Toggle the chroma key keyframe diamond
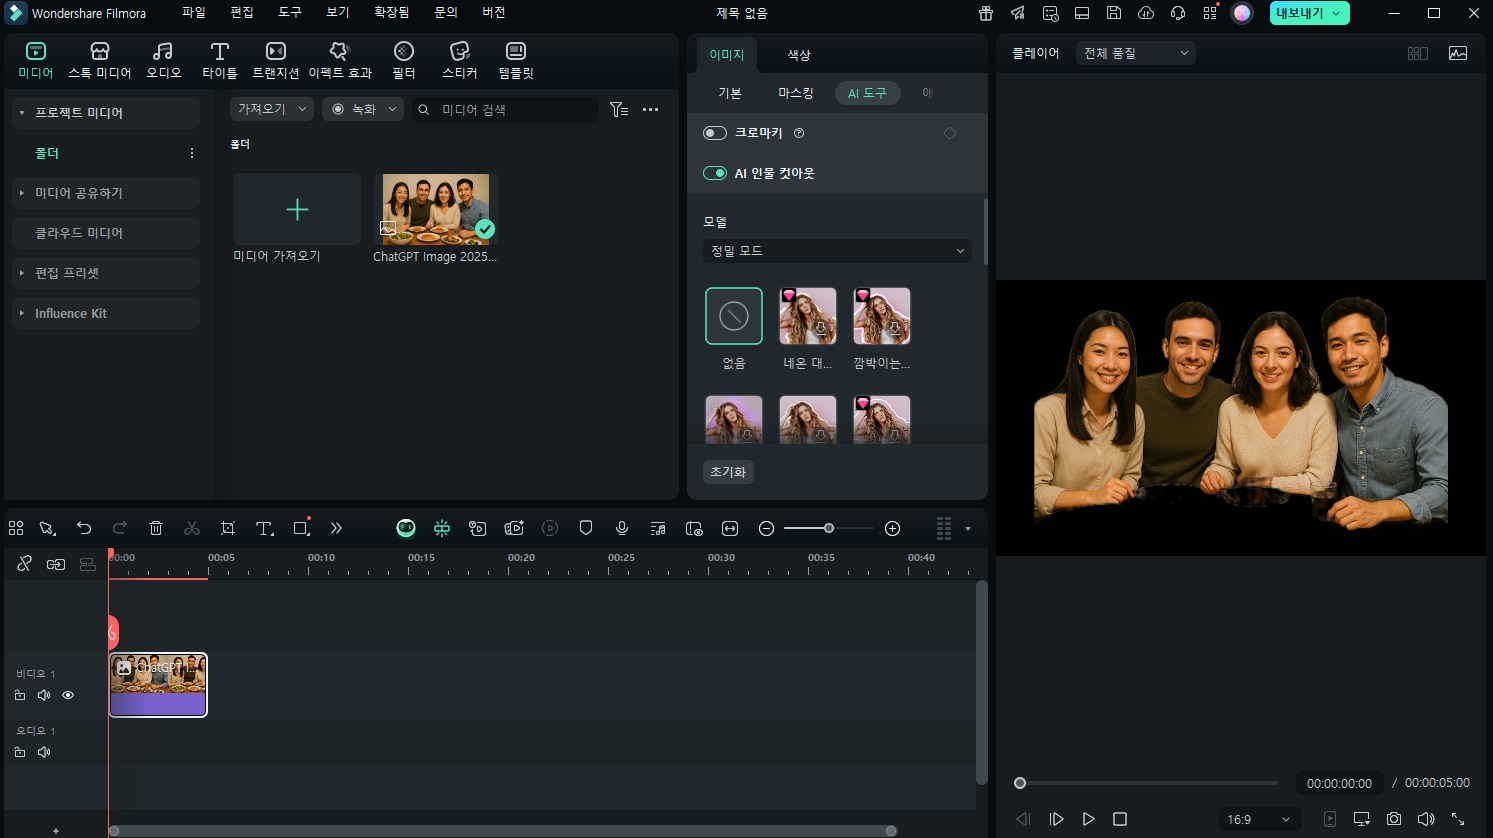Image resolution: width=1493 pixels, height=838 pixels. point(950,133)
